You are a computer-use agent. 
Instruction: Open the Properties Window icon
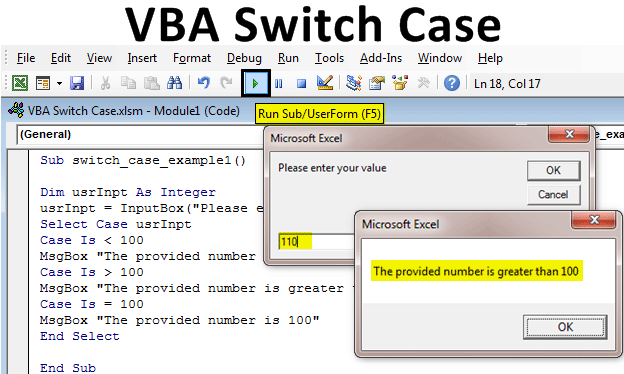coord(376,83)
